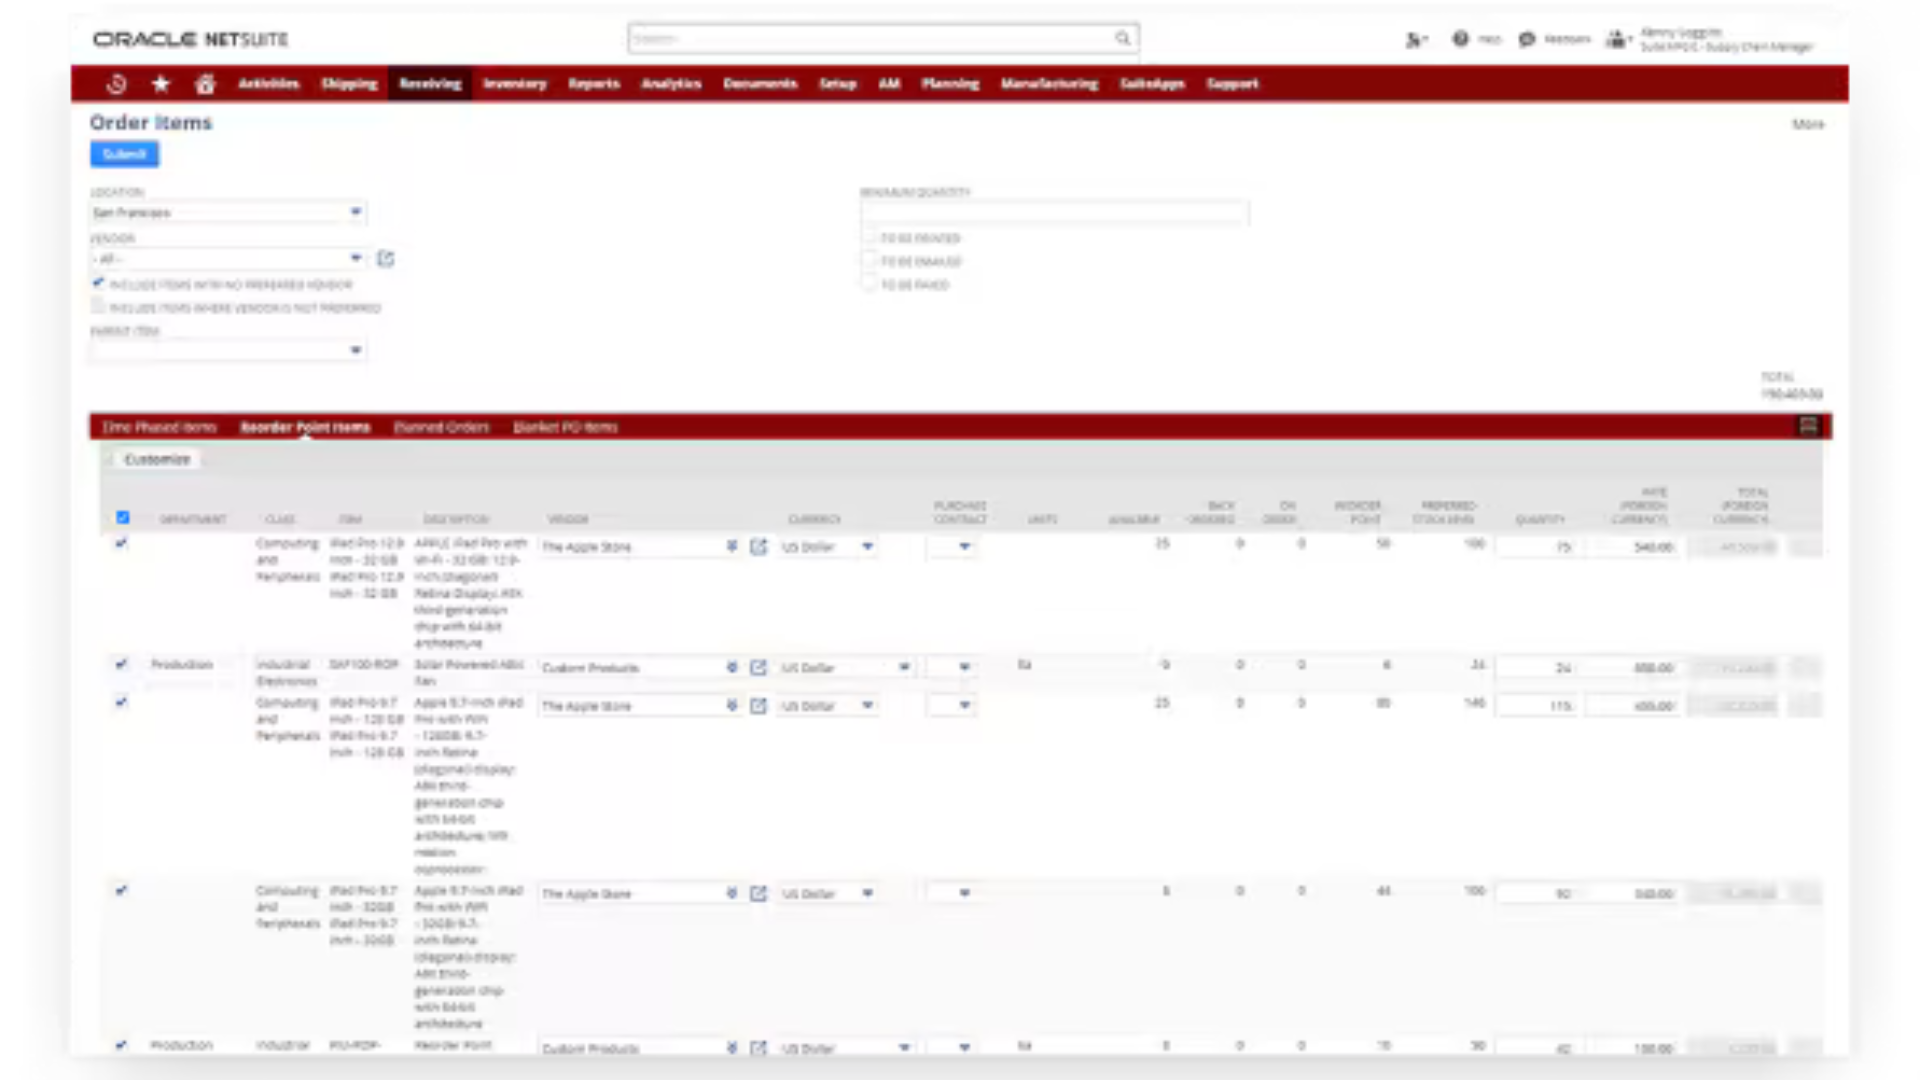
Task: Click vendor list arrows icon in SAF100-ROP row
Action: click(732, 667)
